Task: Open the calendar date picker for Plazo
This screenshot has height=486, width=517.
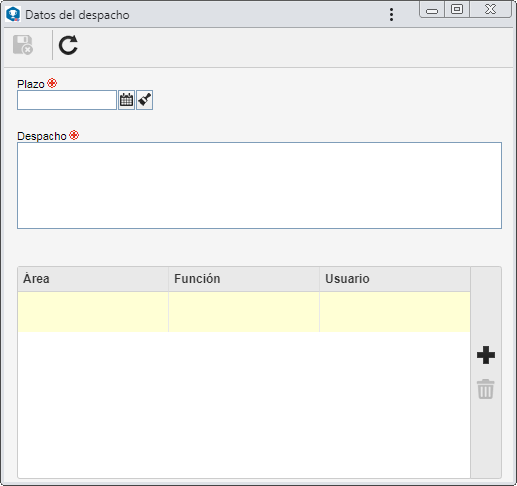Action: pyautogui.click(x=126, y=100)
